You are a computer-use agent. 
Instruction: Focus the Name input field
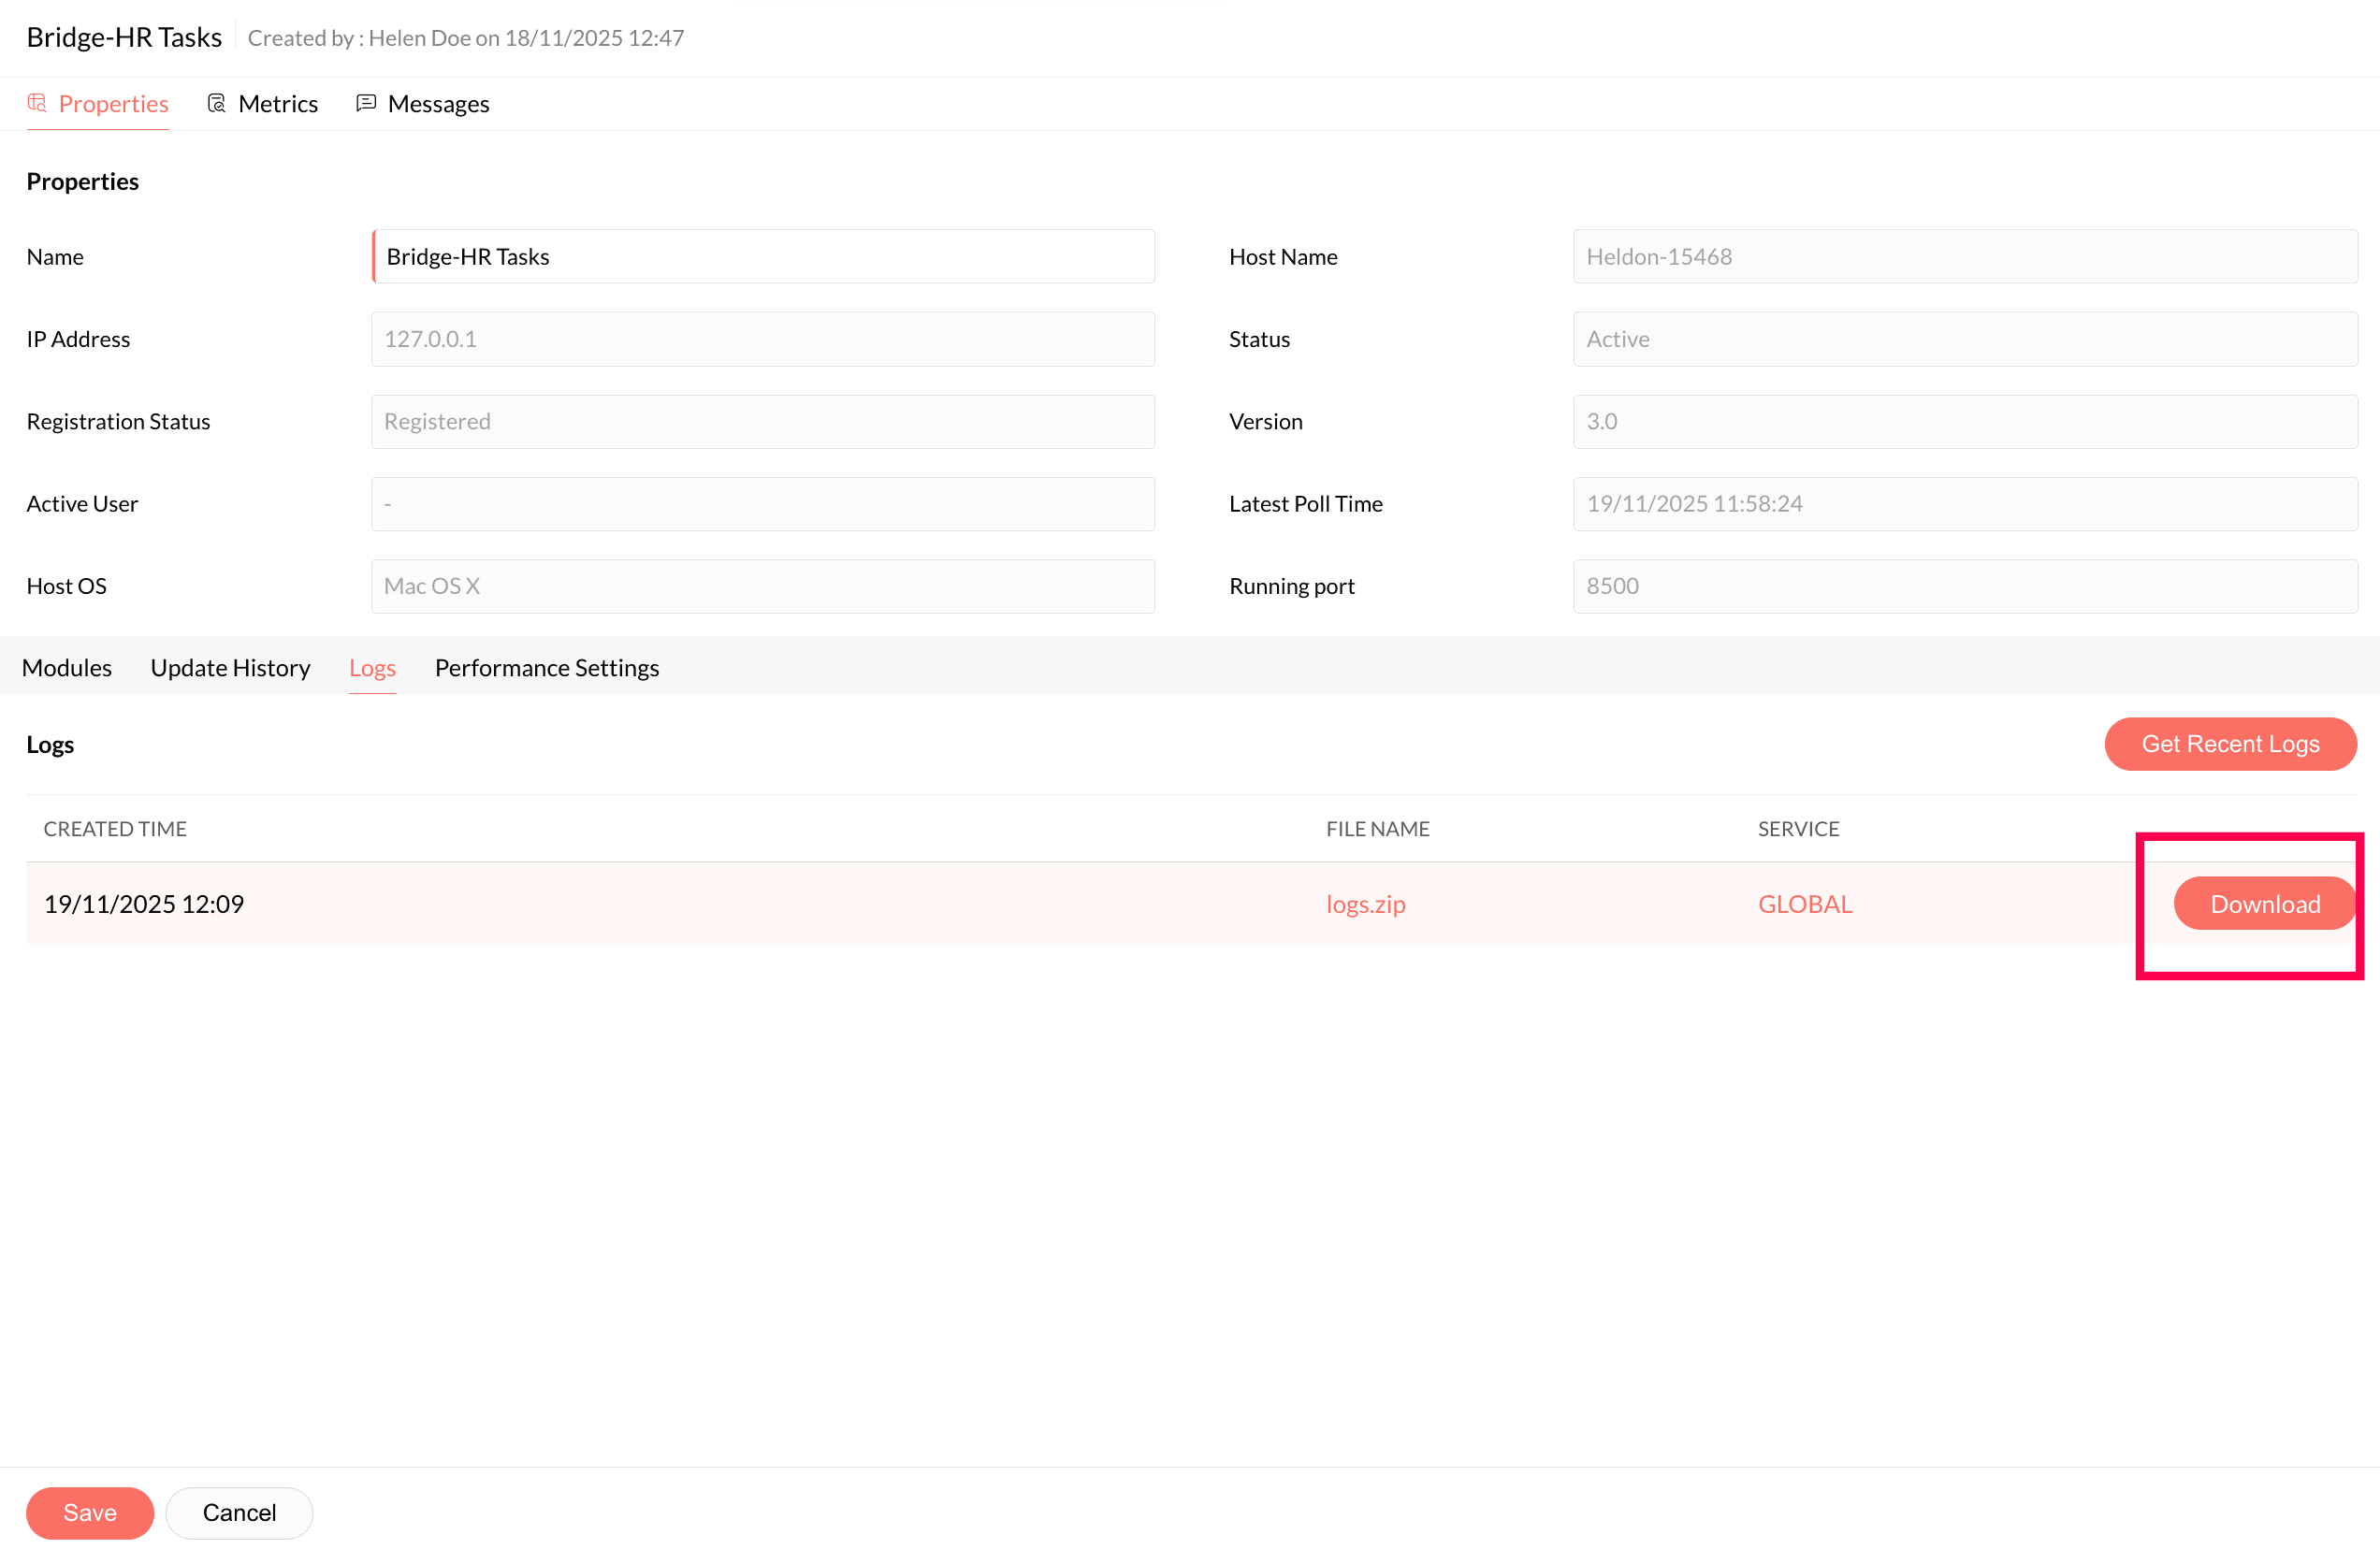763,257
